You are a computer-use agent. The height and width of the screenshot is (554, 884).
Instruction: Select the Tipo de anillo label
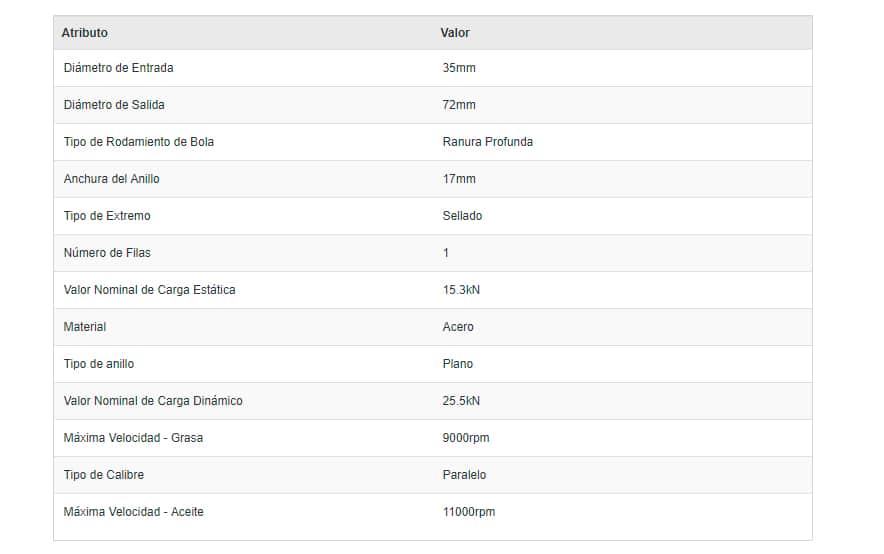tap(99, 364)
